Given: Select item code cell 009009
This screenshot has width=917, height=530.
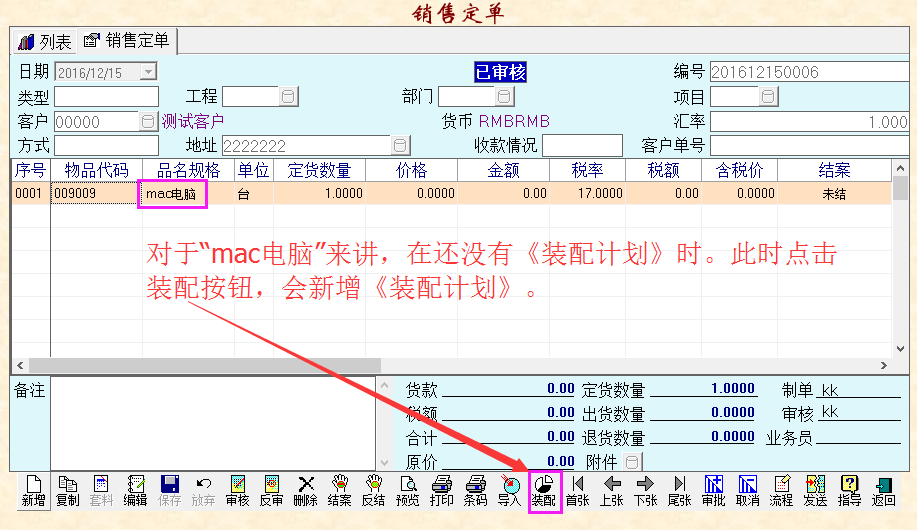Looking at the screenshot, I should (96, 194).
